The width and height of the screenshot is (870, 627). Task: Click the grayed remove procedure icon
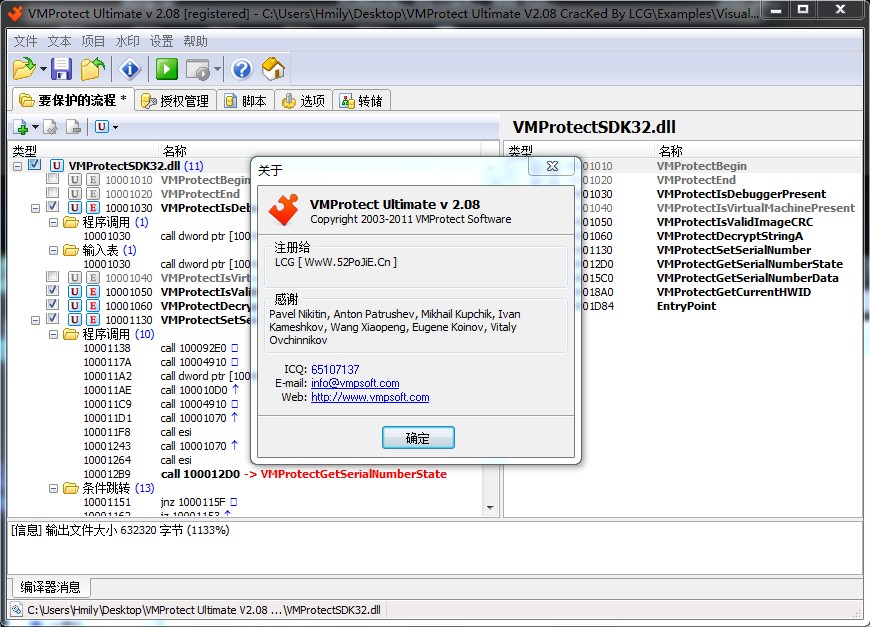click(73, 127)
